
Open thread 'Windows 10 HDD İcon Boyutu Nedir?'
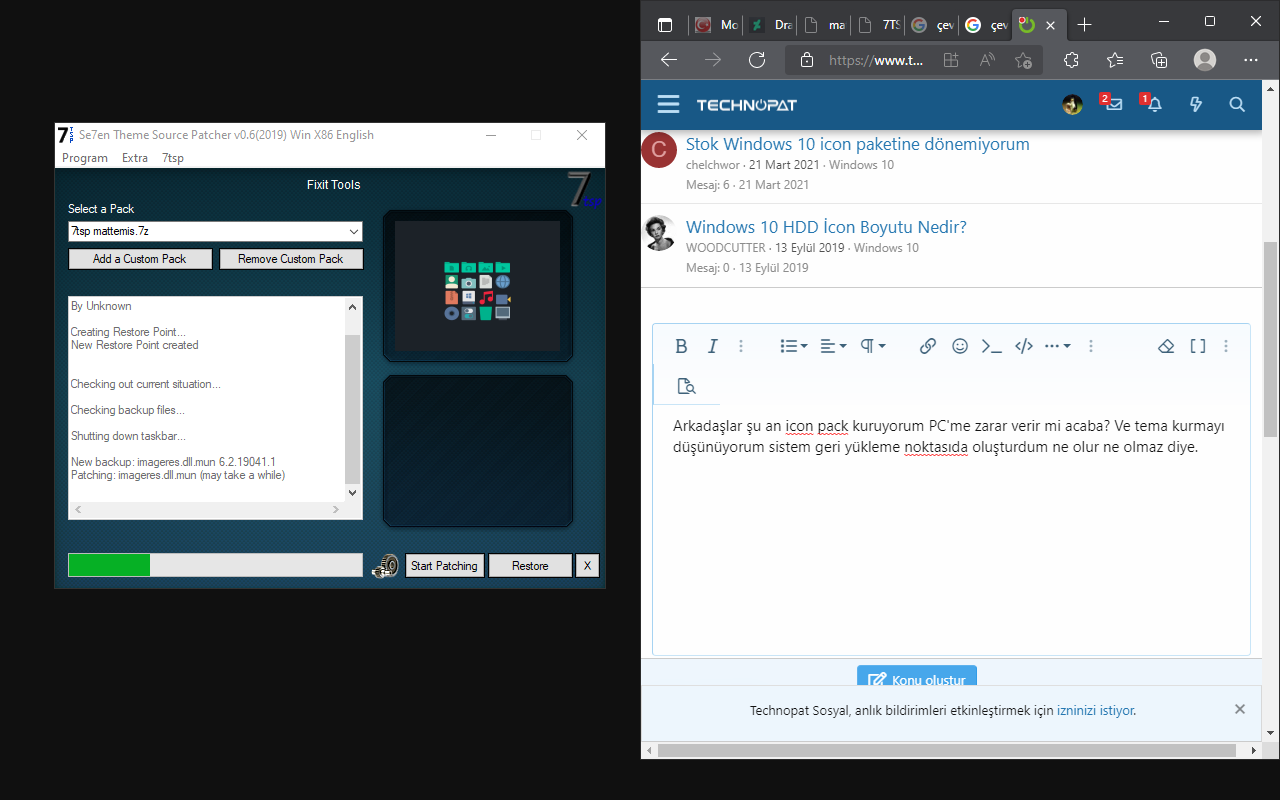point(826,227)
